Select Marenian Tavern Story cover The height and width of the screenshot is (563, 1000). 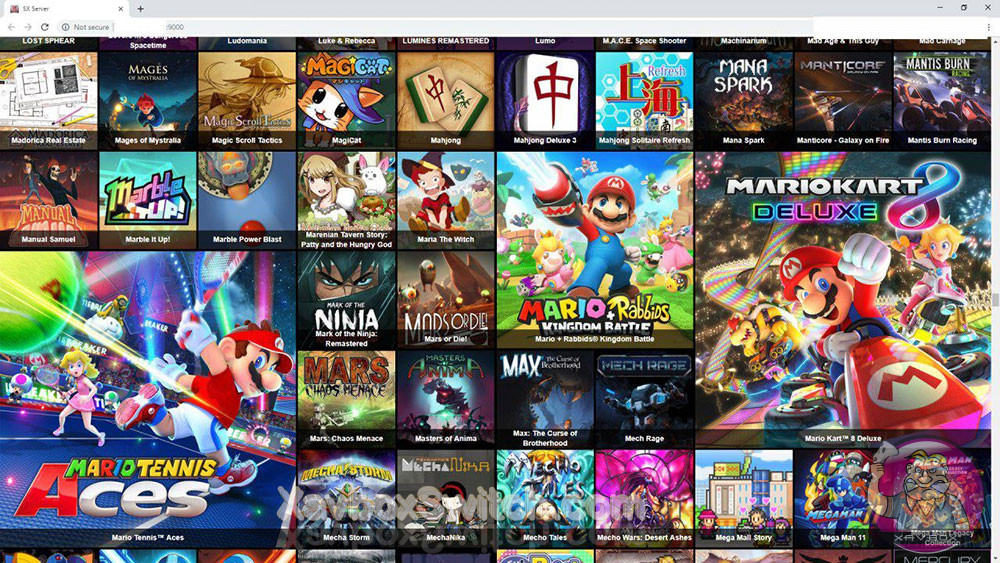(x=346, y=200)
